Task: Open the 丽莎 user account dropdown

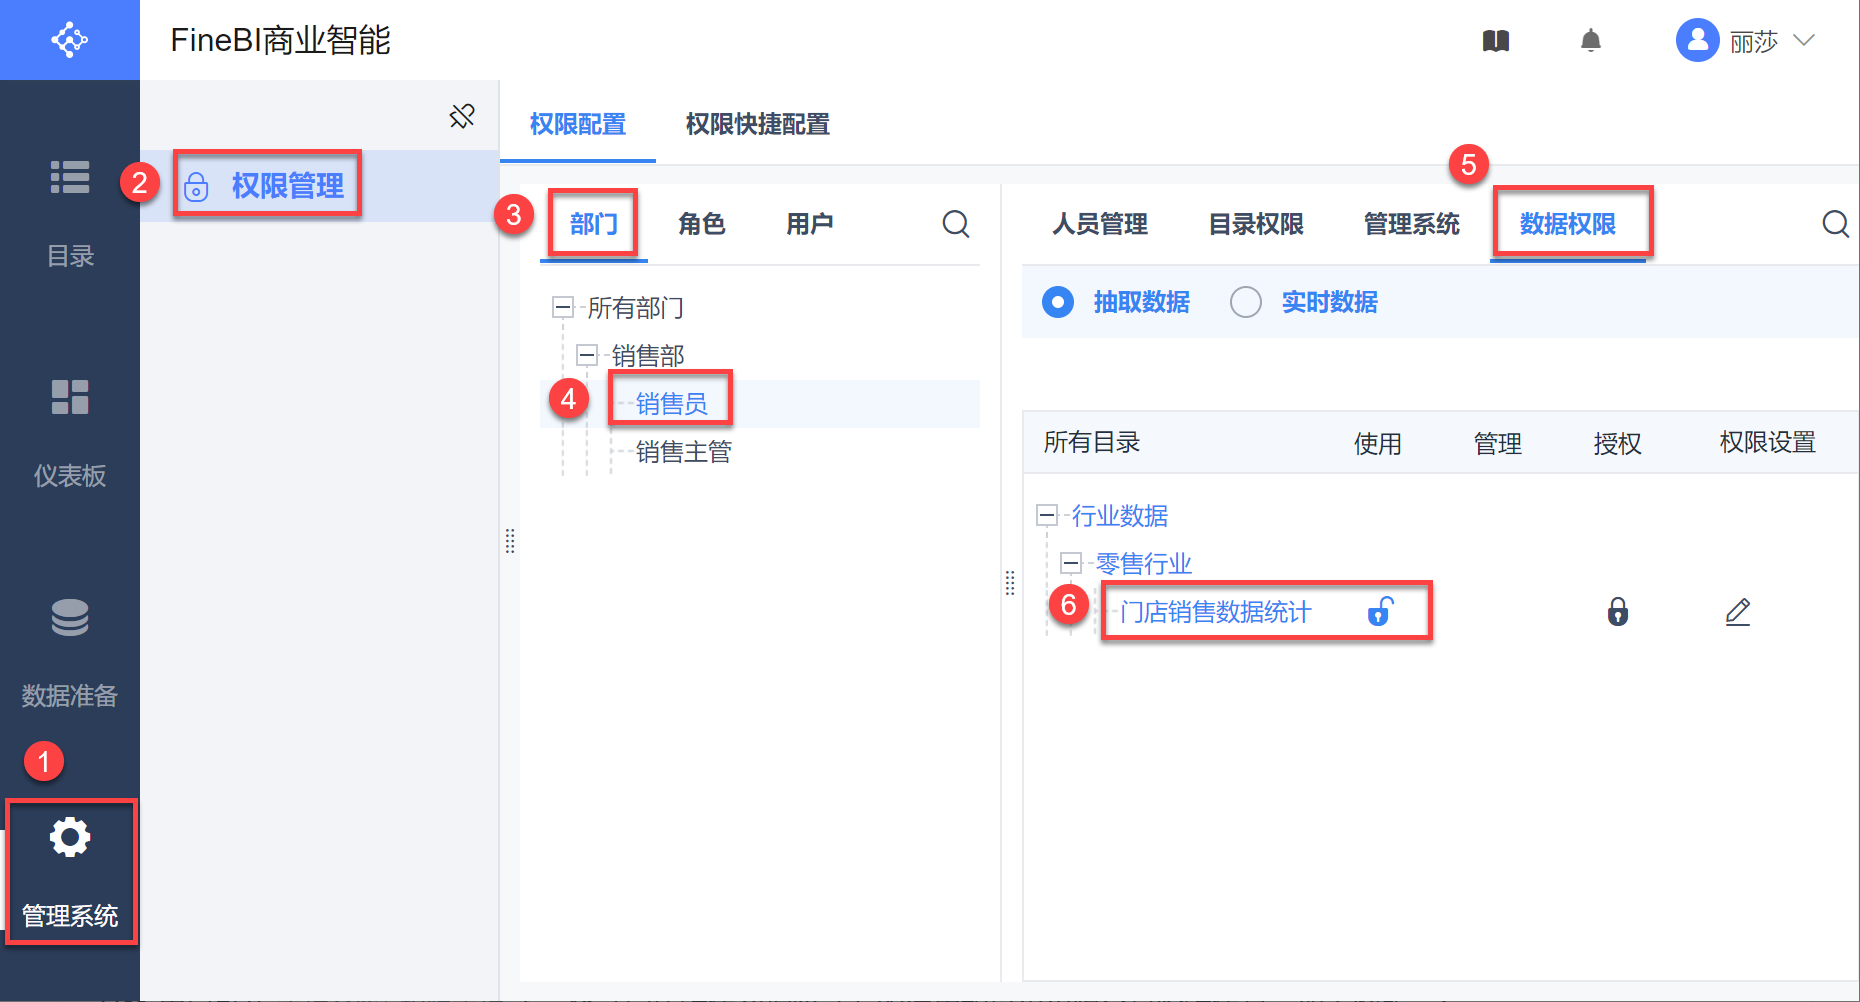Action: [1745, 41]
